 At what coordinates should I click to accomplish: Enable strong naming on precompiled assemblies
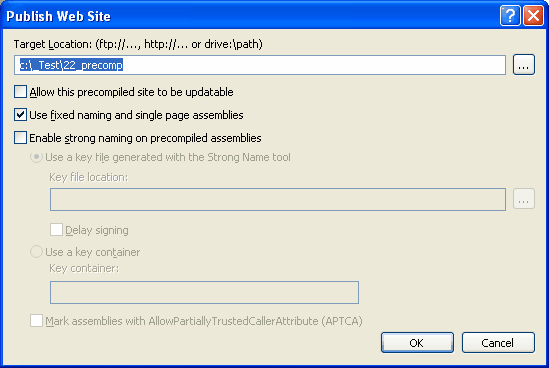(20, 138)
